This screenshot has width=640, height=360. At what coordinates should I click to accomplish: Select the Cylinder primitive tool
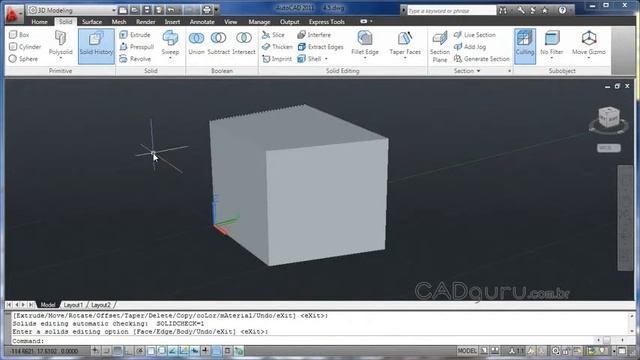click(25, 47)
